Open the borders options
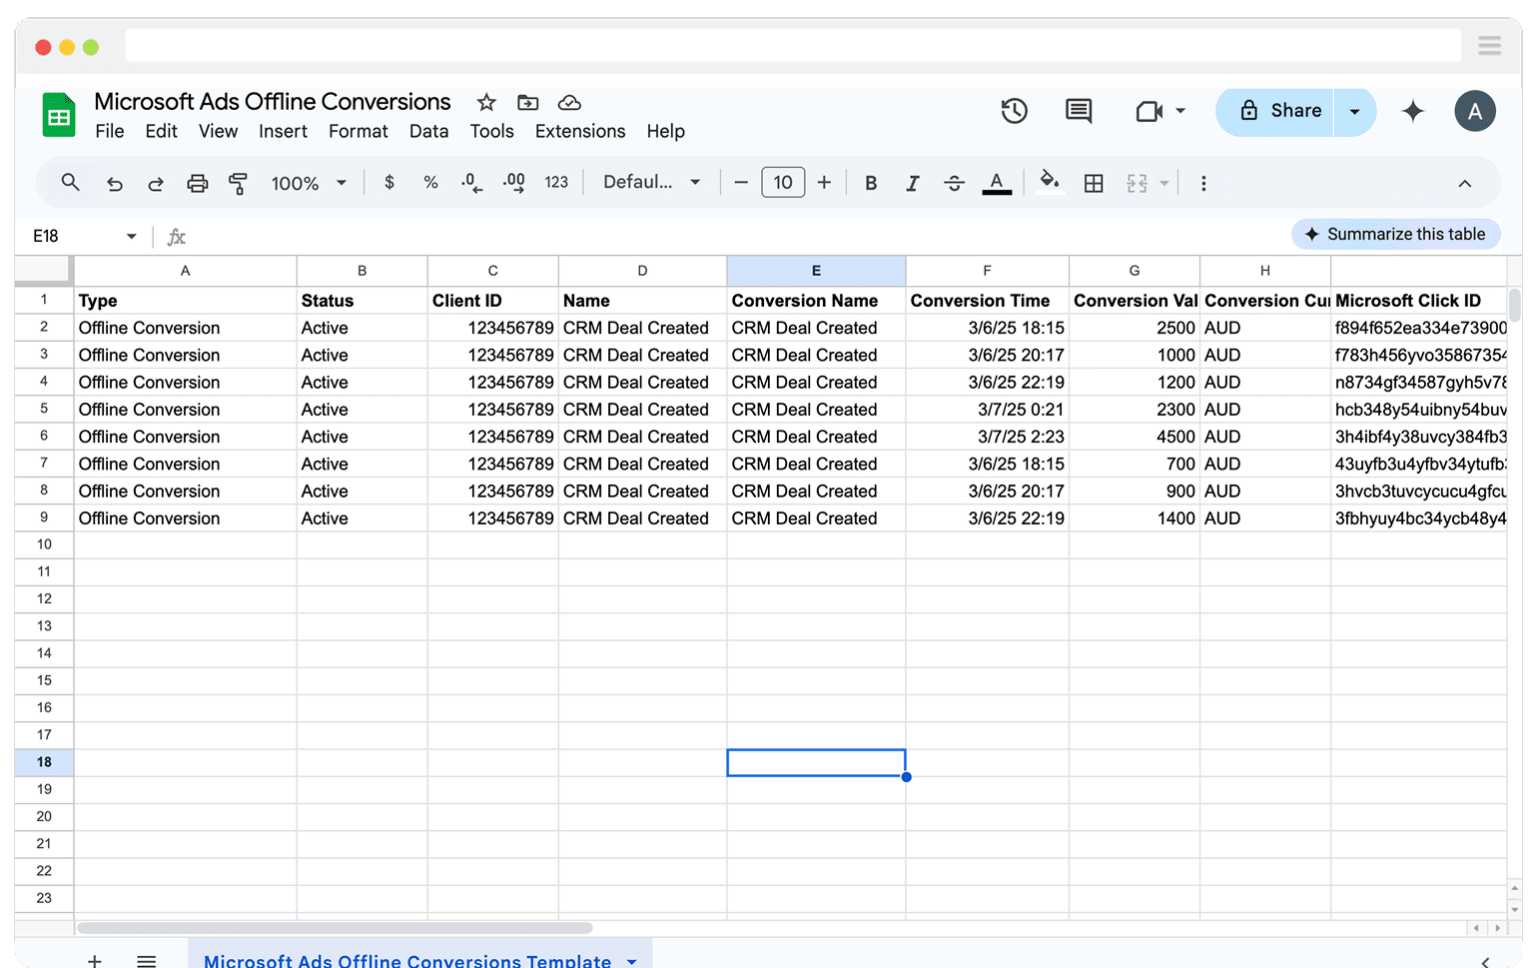1536x968 pixels. coord(1093,182)
